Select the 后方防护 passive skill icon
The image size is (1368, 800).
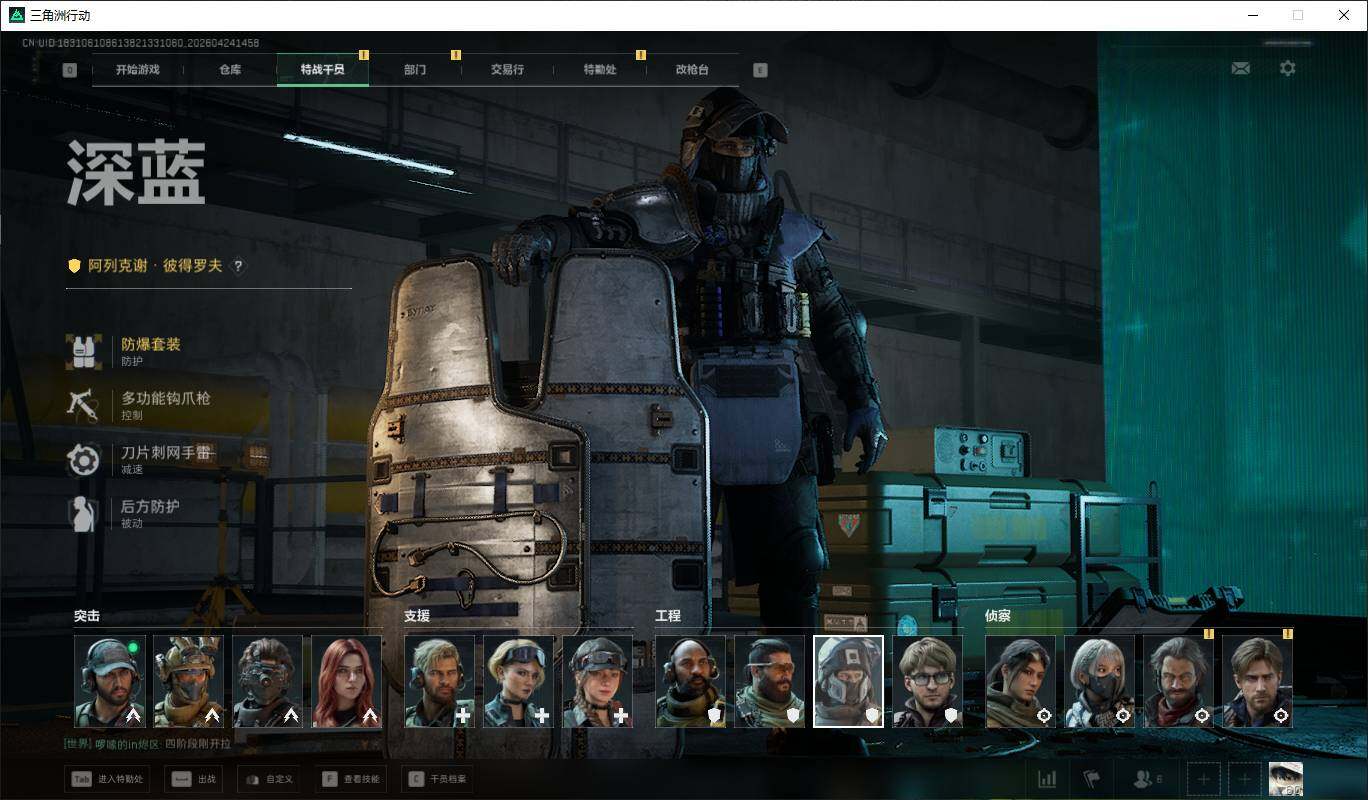point(84,513)
